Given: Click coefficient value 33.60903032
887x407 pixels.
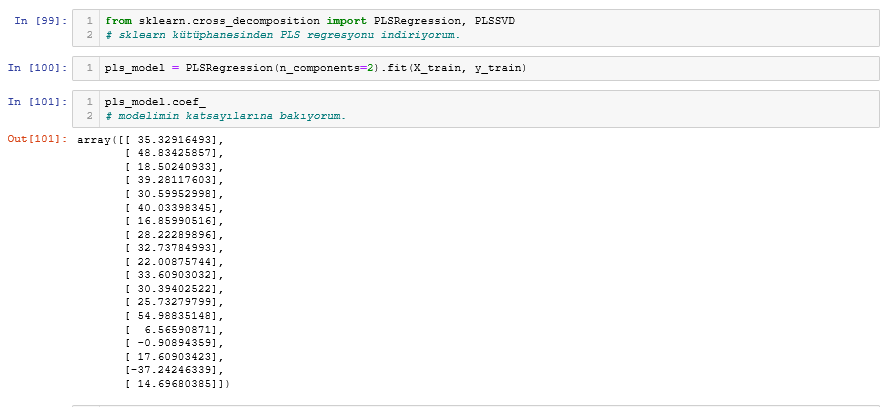Looking at the screenshot, I should coord(176,275).
